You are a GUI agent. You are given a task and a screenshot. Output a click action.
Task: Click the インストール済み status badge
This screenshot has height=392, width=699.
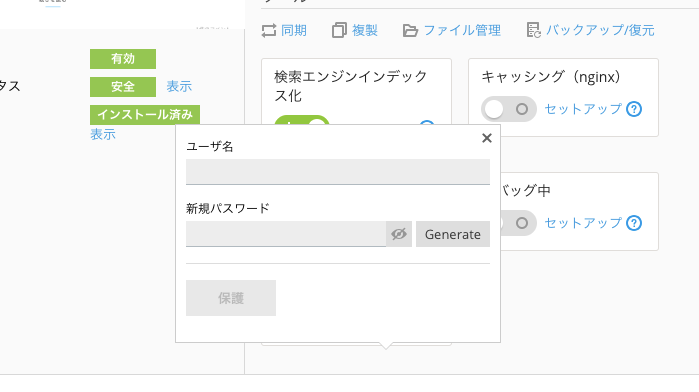point(145,115)
